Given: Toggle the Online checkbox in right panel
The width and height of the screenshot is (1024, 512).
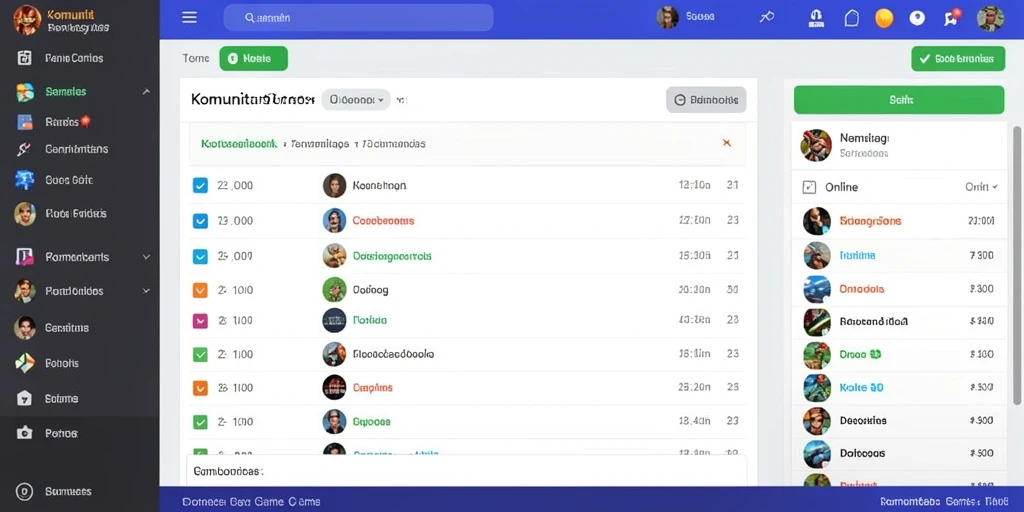Looking at the screenshot, I should click(808, 187).
